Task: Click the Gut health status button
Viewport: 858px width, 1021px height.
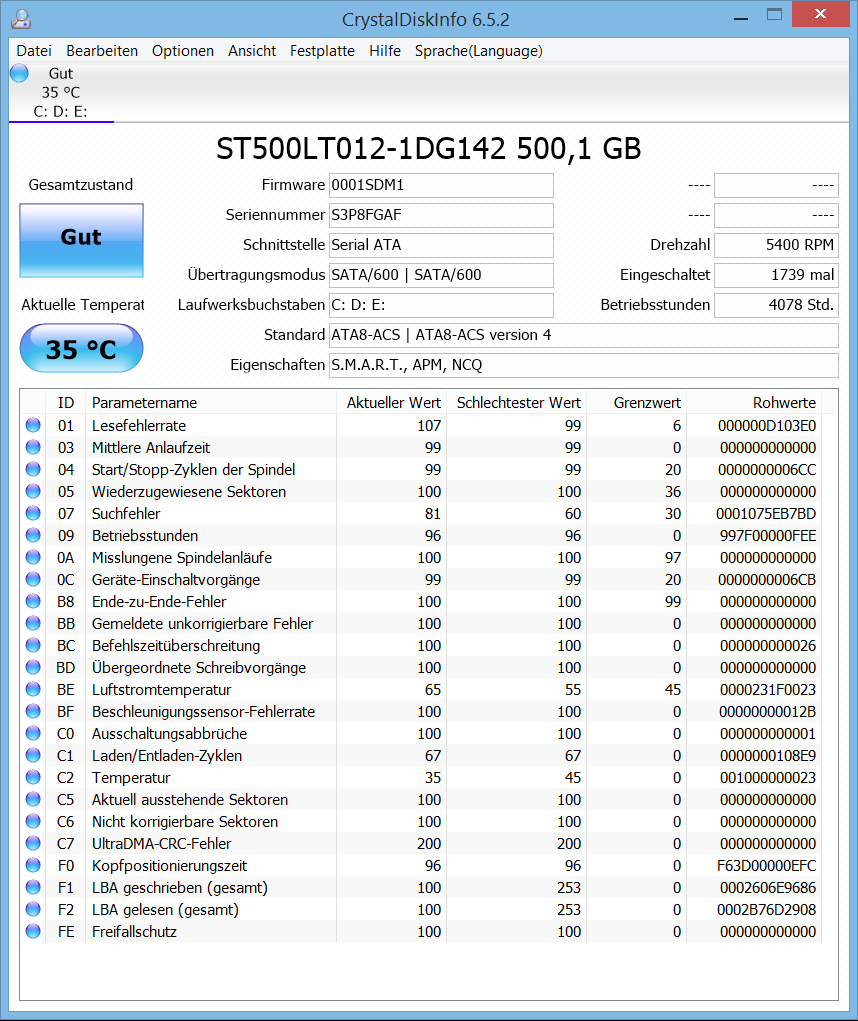Action: pos(81,240)
